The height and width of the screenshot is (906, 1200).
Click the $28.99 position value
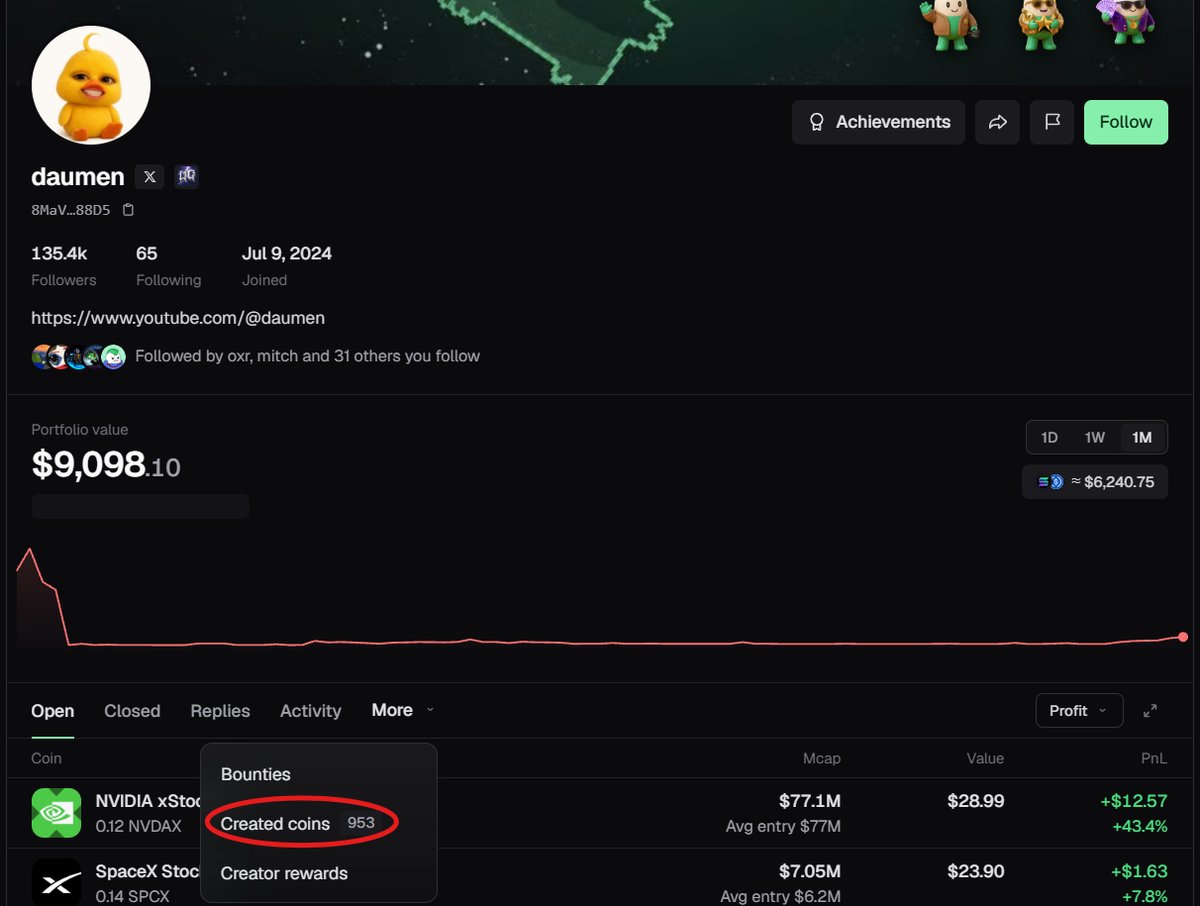click(x=975, y=801)
